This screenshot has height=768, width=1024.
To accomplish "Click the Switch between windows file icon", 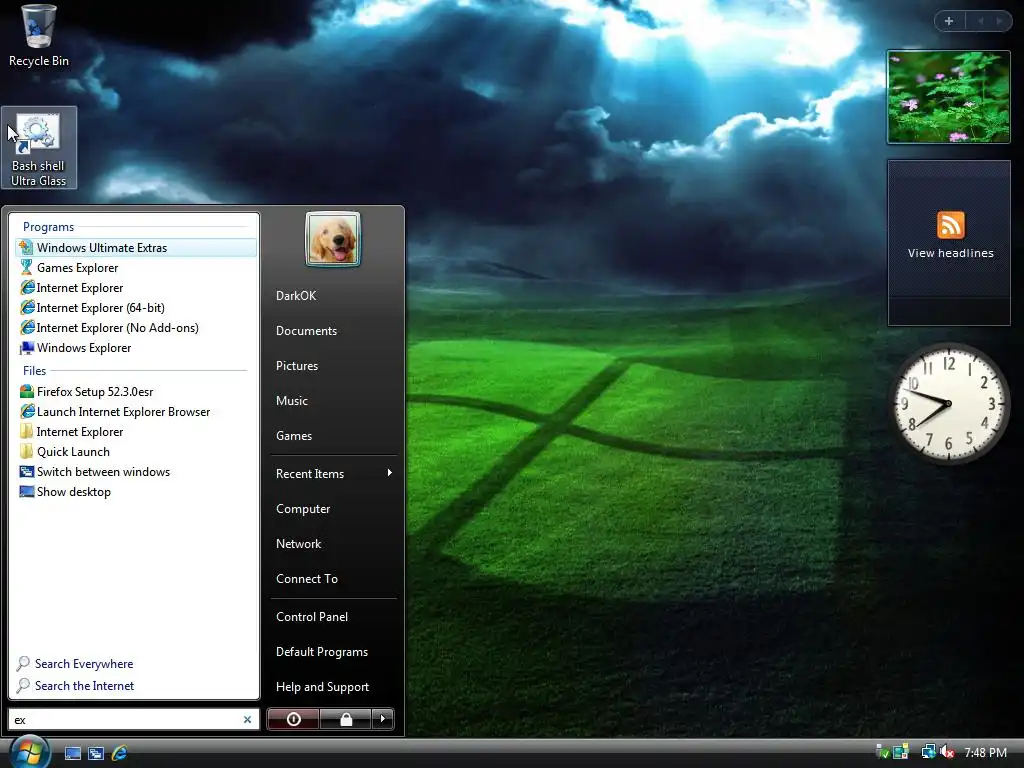I will (26, 472).
